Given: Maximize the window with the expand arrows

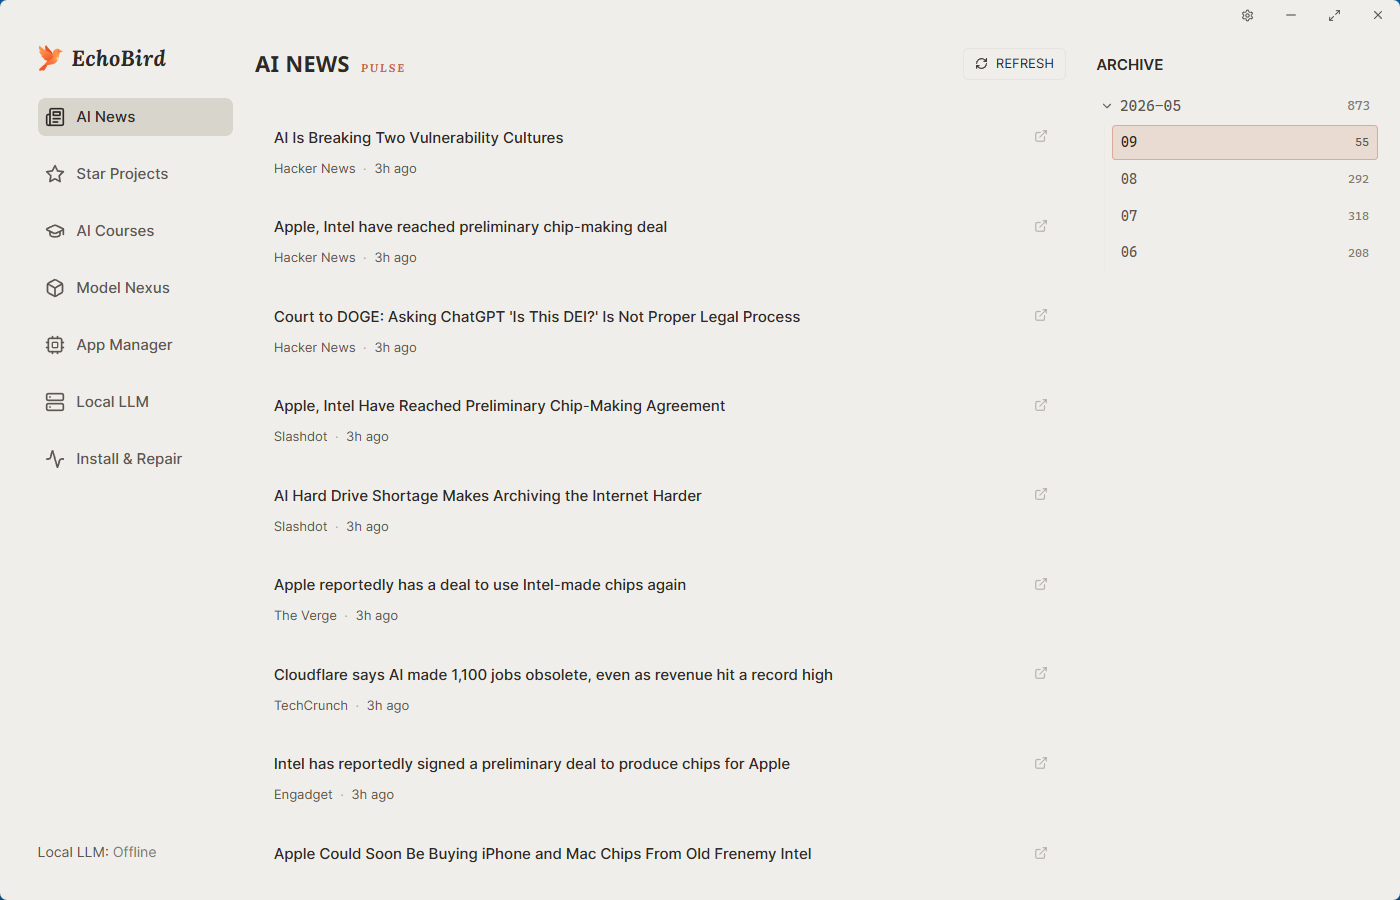Looking at the screenshot, I should coord(1334,15).
